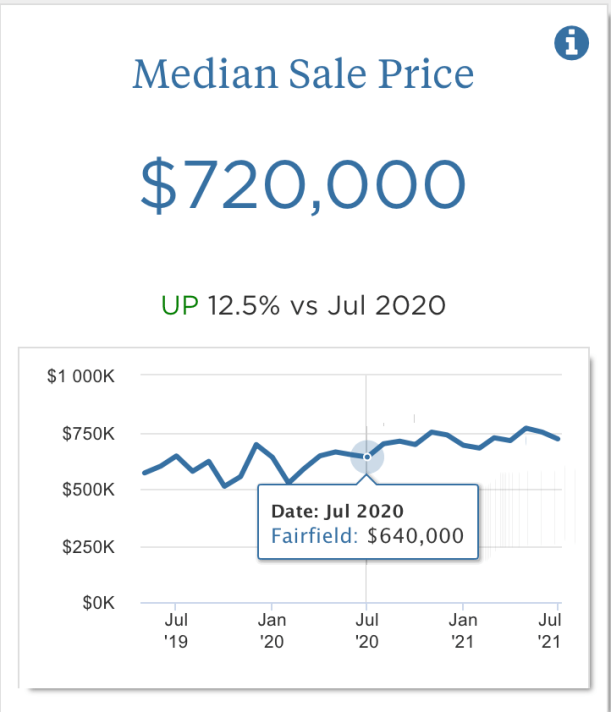
Task: Click the 12.5% vs Jul 2020 text
Action: (x=326, y=305)
